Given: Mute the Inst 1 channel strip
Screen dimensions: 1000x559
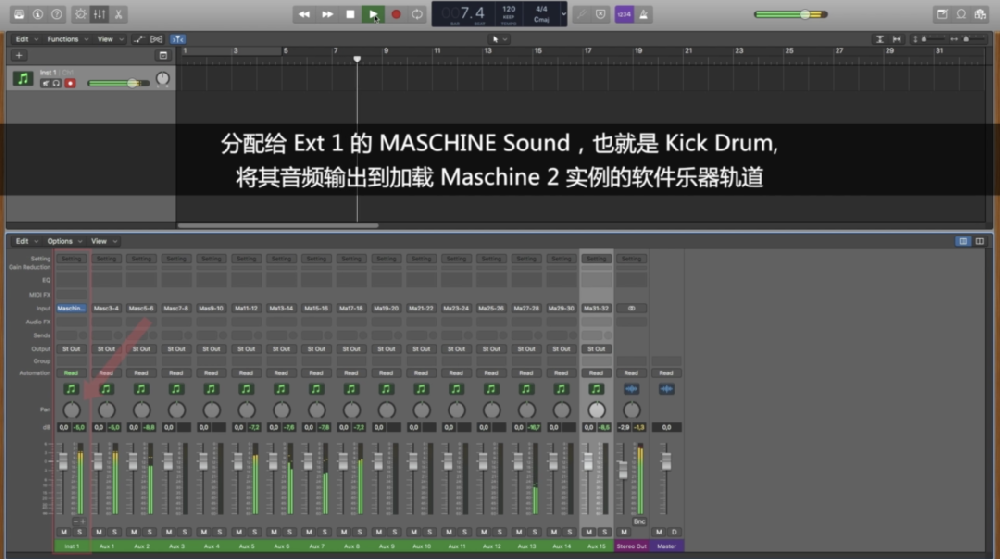Looking at the screenshot, I should pyautogui.click(x=64, y=532).
